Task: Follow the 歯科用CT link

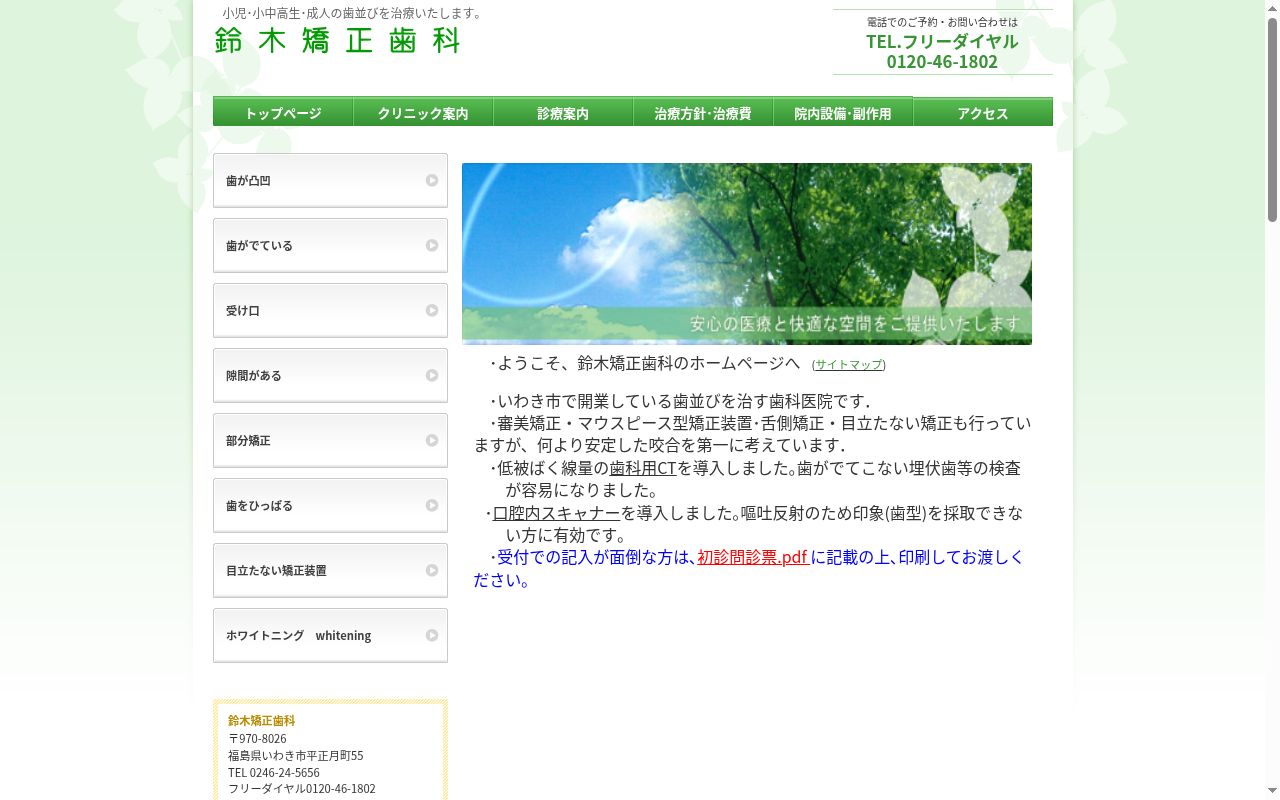Action: pyautogui.click(x=643, y=468)
